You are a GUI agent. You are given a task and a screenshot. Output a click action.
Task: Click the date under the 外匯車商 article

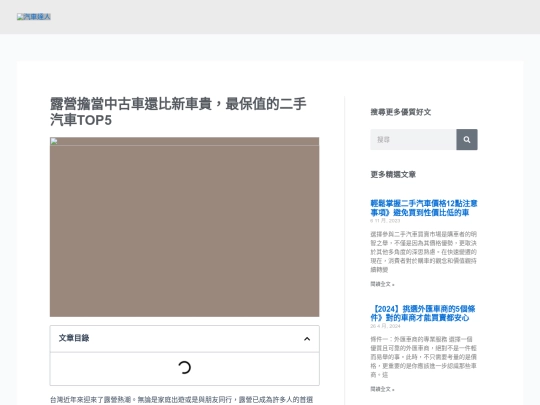(x=385, y=326)
